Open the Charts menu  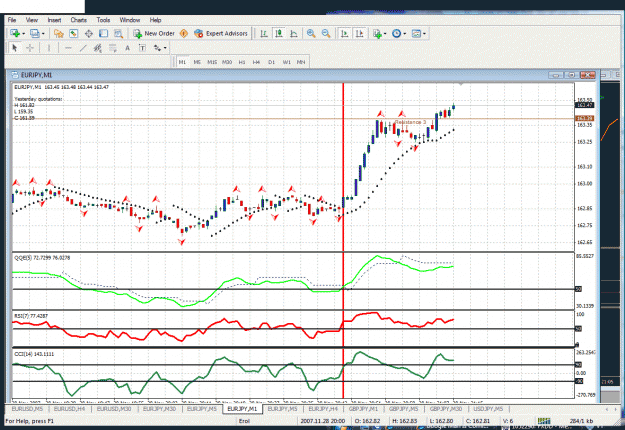(79, 20)
